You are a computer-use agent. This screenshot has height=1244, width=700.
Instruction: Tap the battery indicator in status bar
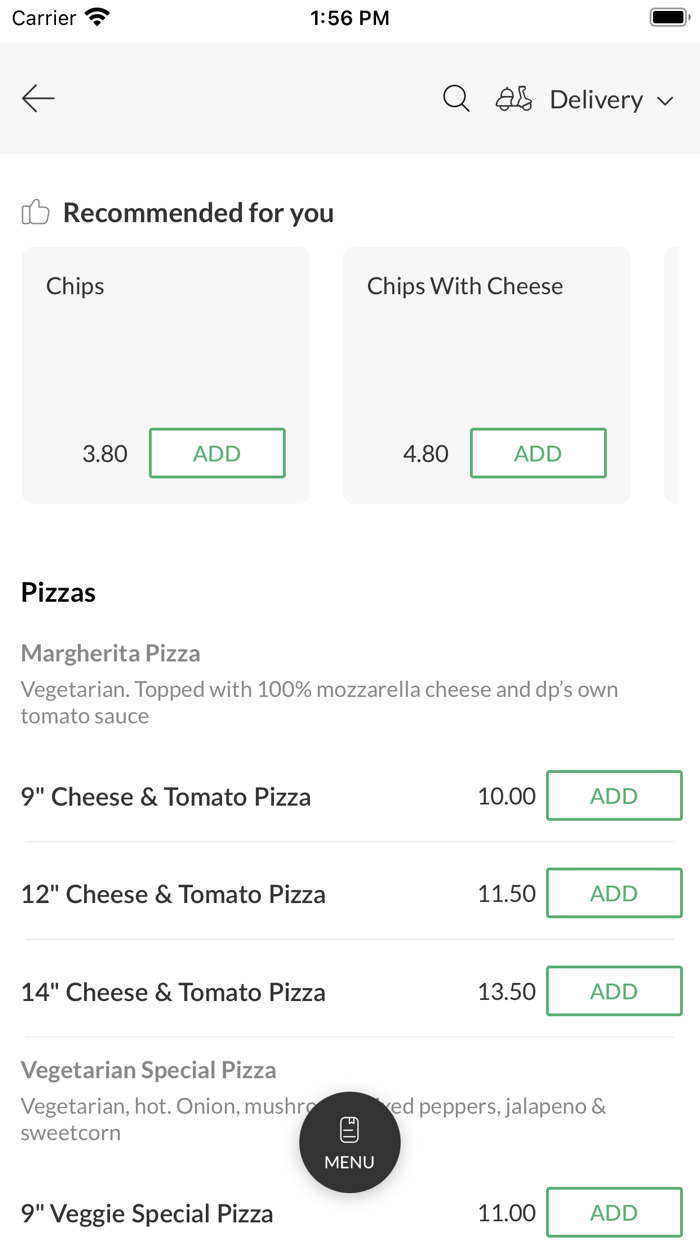tap(668, 16)
